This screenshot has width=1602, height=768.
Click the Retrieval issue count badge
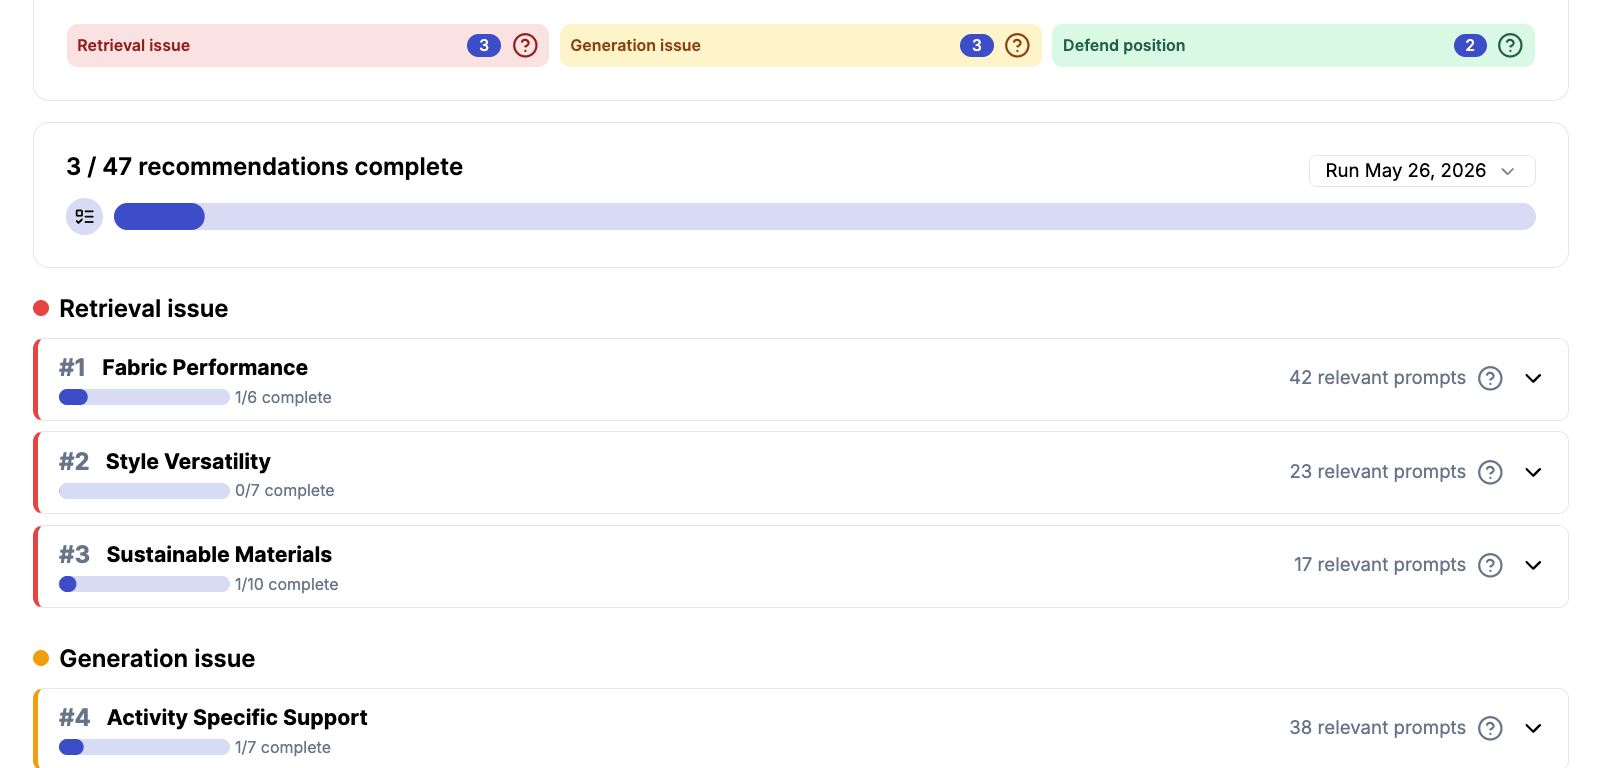484,45
